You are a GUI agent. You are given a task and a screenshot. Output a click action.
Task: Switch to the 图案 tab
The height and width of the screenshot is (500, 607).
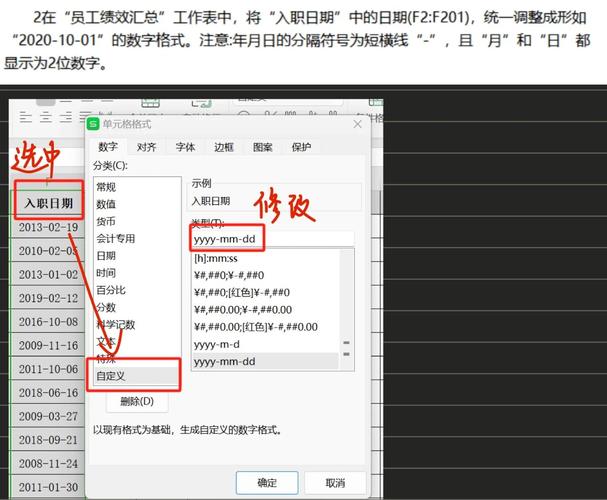(x=262, y=147)
